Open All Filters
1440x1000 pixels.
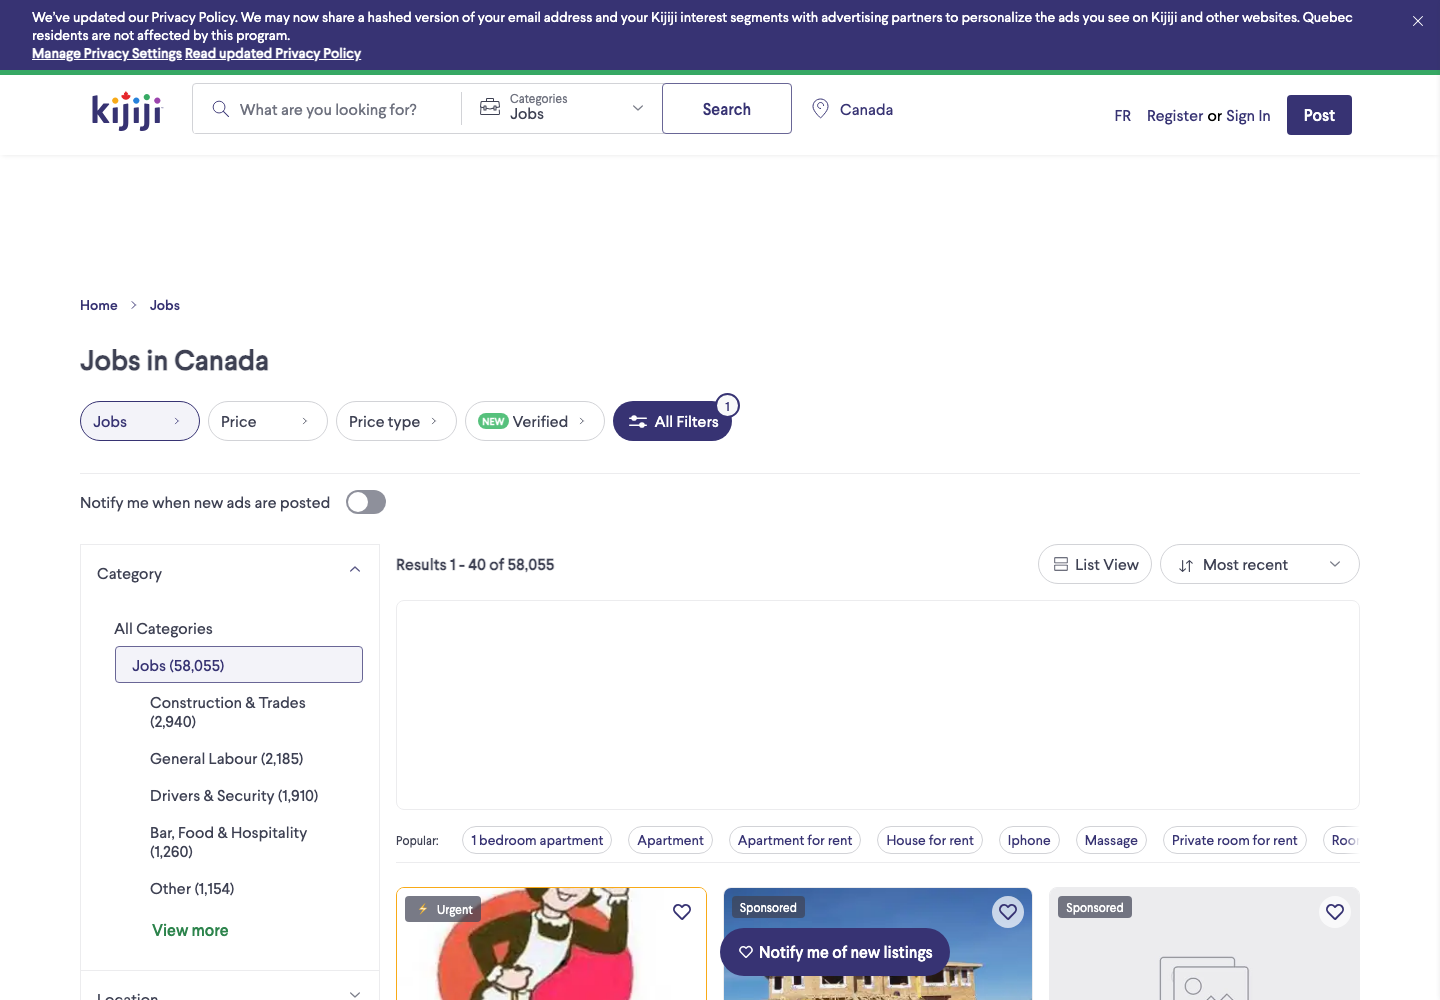tap(672, 421)
